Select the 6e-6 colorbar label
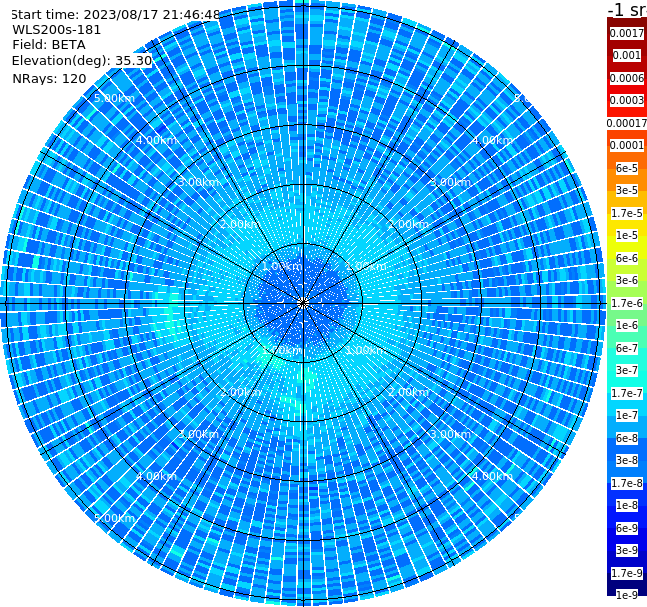The image size is (647, 607). pos(627,258)
